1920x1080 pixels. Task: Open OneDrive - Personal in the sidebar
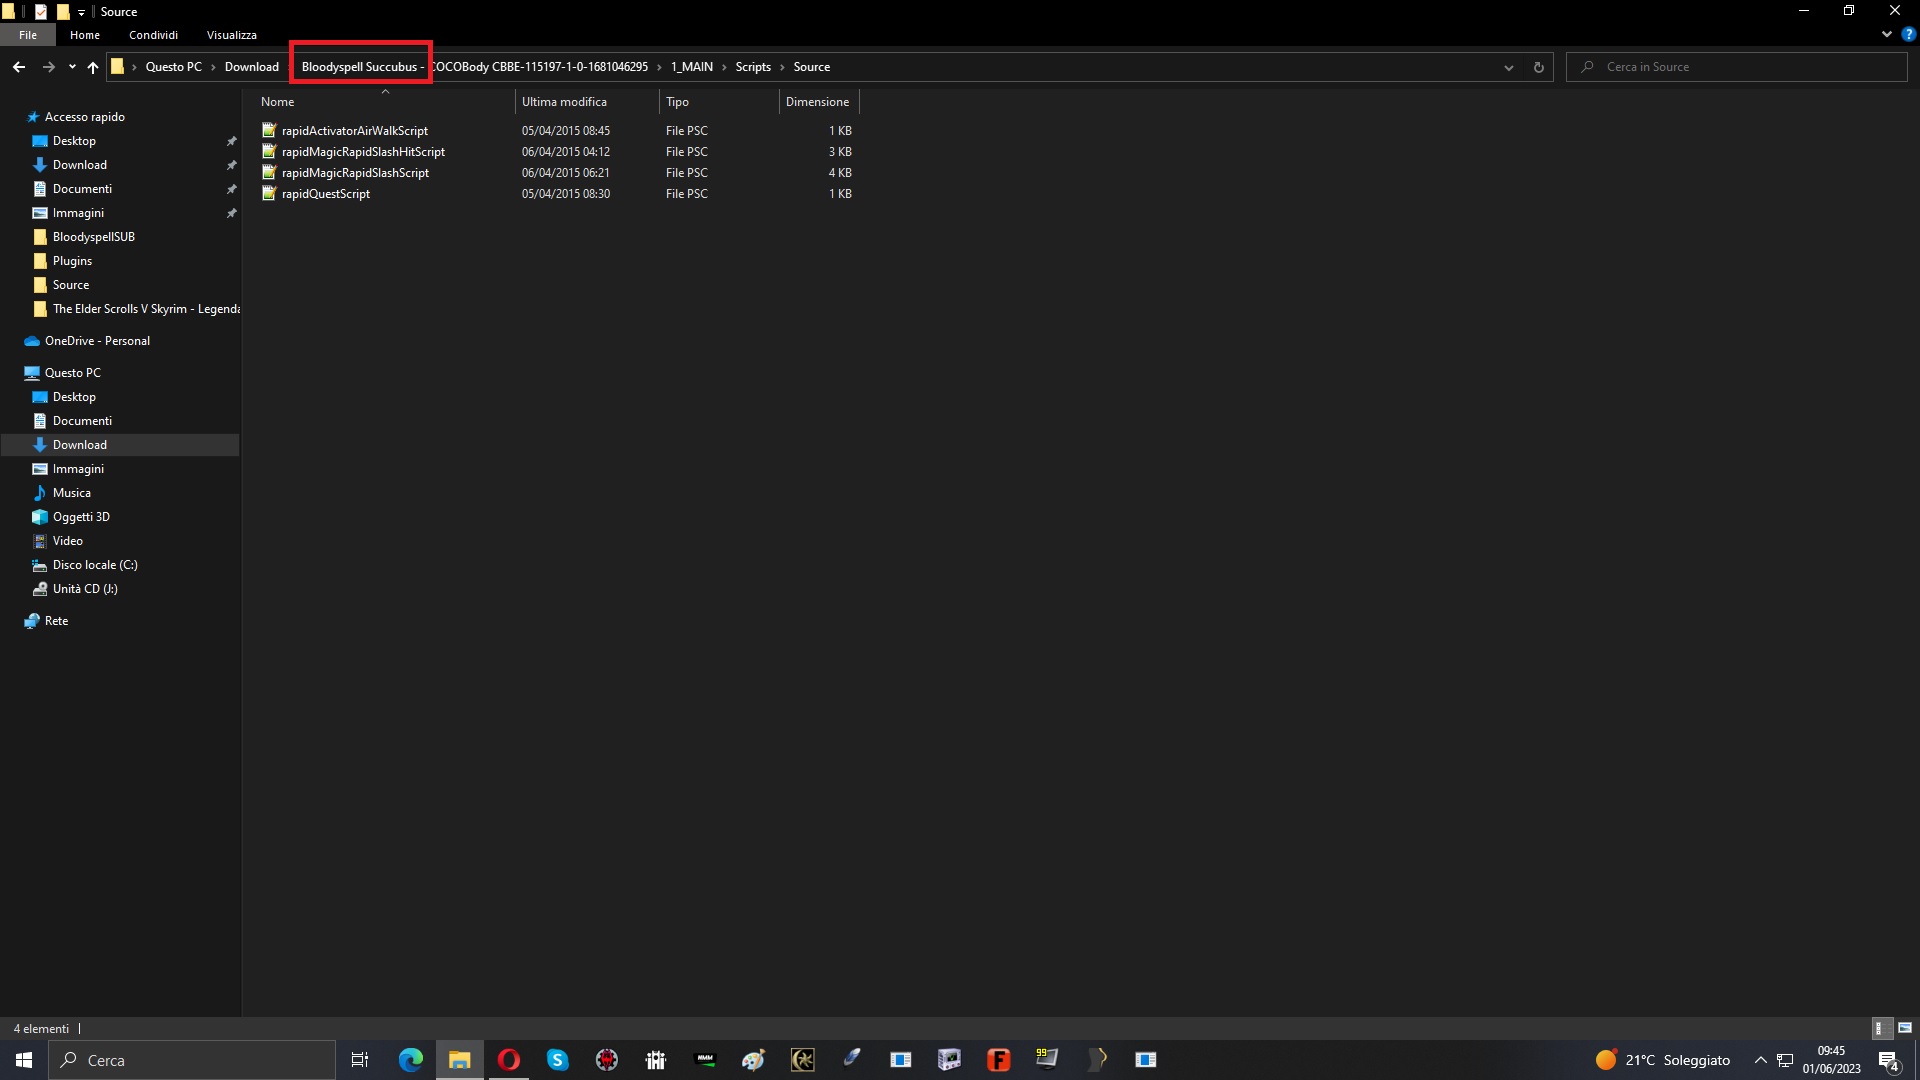97,341
